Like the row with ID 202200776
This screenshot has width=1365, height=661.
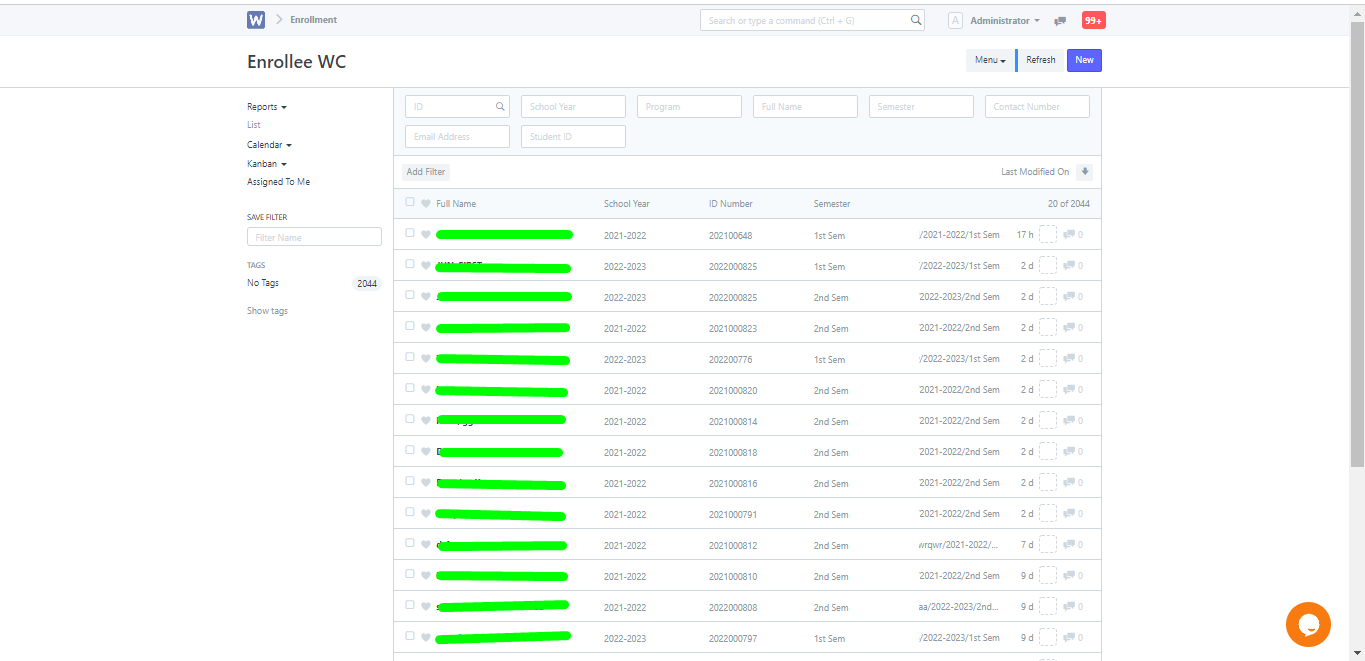(425, 359)
